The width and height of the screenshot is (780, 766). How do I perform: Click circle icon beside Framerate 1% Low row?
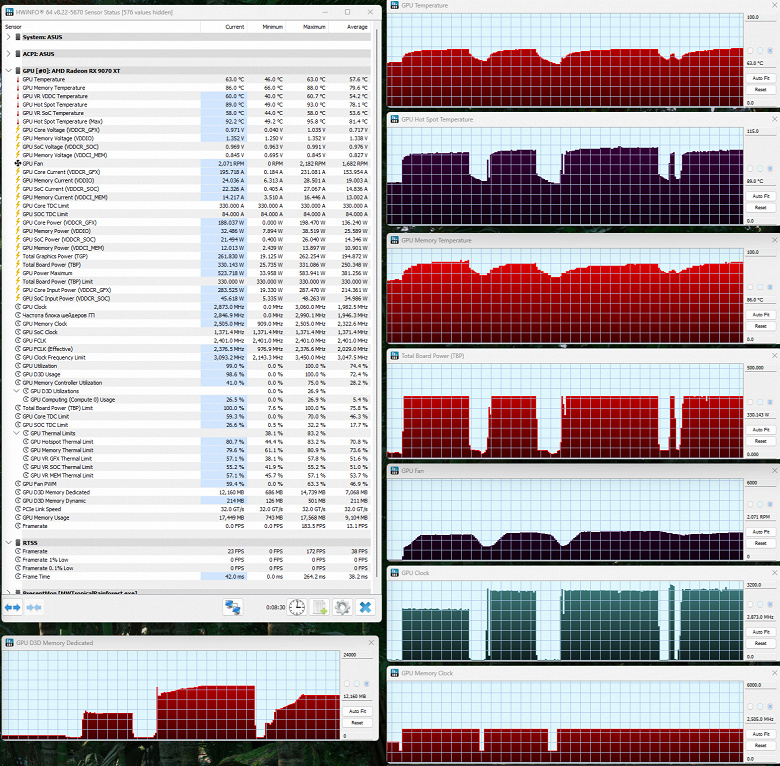click(18, 560)
